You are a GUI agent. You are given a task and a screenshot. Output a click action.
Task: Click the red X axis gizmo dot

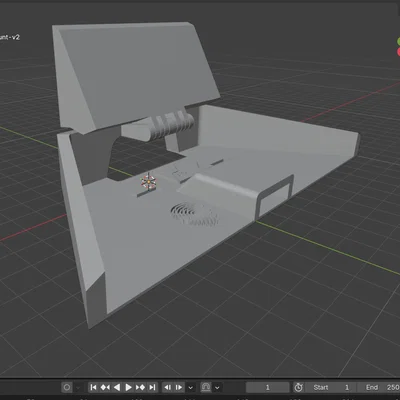398,52
